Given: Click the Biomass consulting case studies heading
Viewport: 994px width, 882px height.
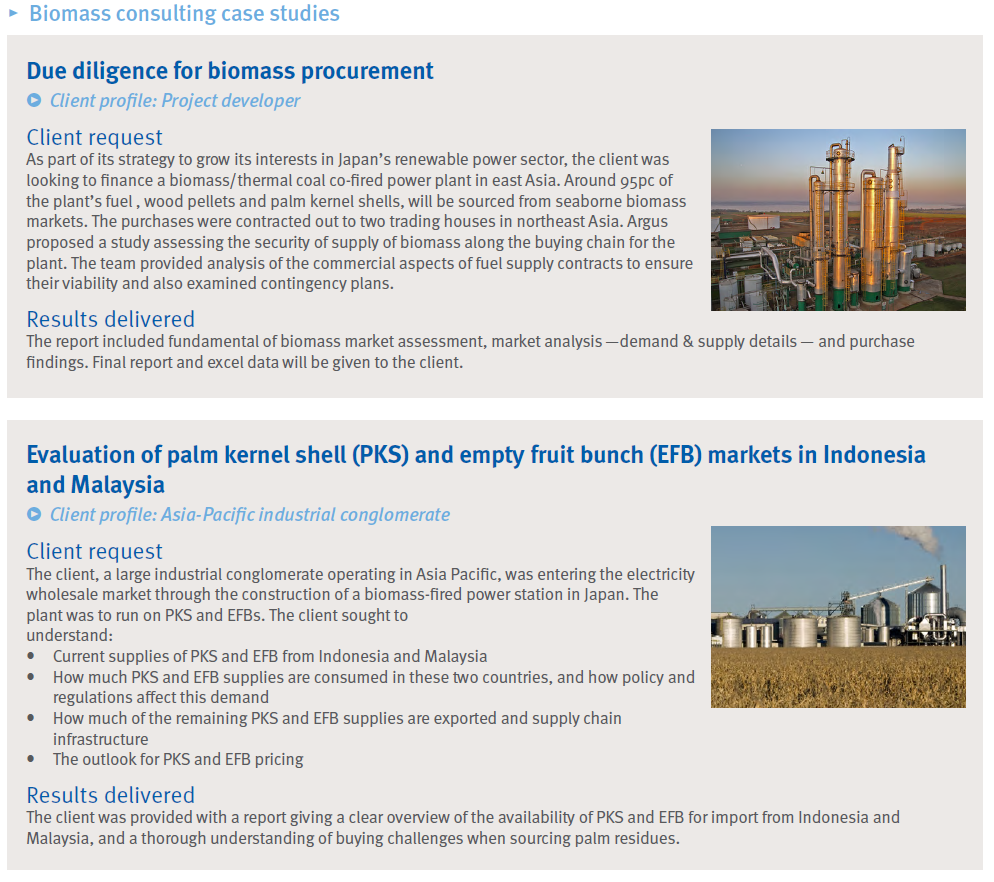Looking at the screenshot, I should click(x=184, y=13).
